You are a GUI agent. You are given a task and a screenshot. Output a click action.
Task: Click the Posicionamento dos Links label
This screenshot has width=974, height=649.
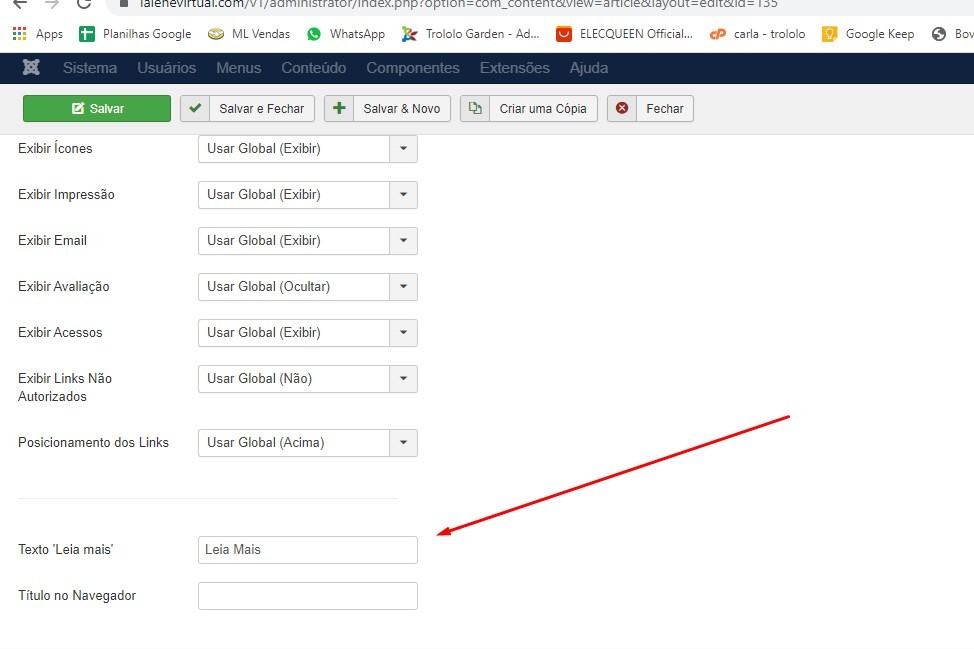pyautogui.click(x=93, y=442)
